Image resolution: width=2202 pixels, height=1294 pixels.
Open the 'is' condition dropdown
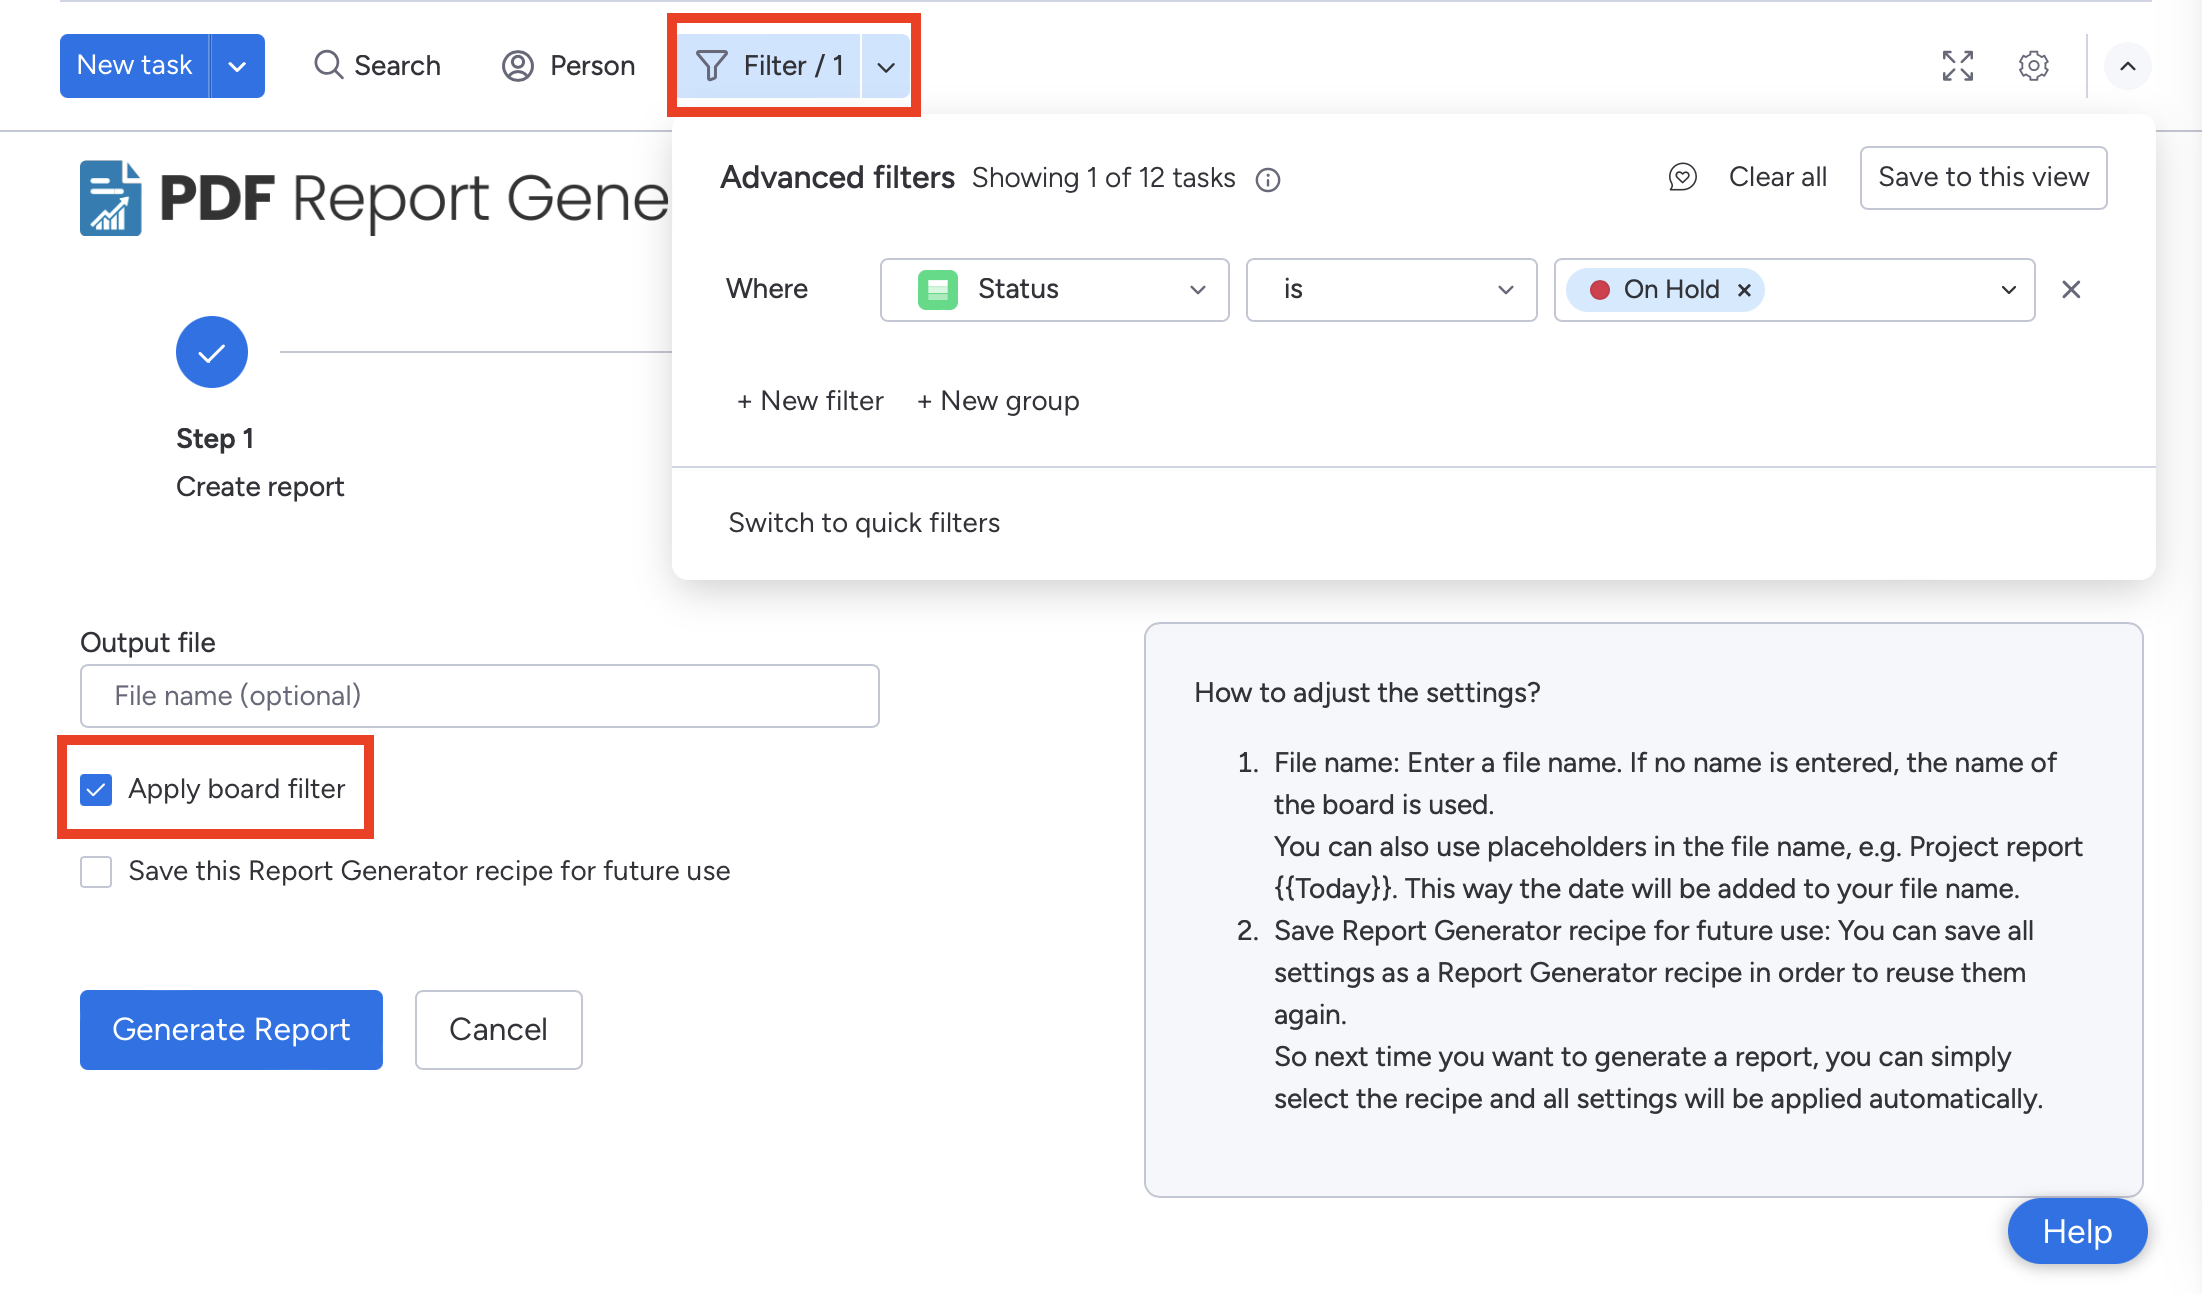click(x=1391, y=290)
